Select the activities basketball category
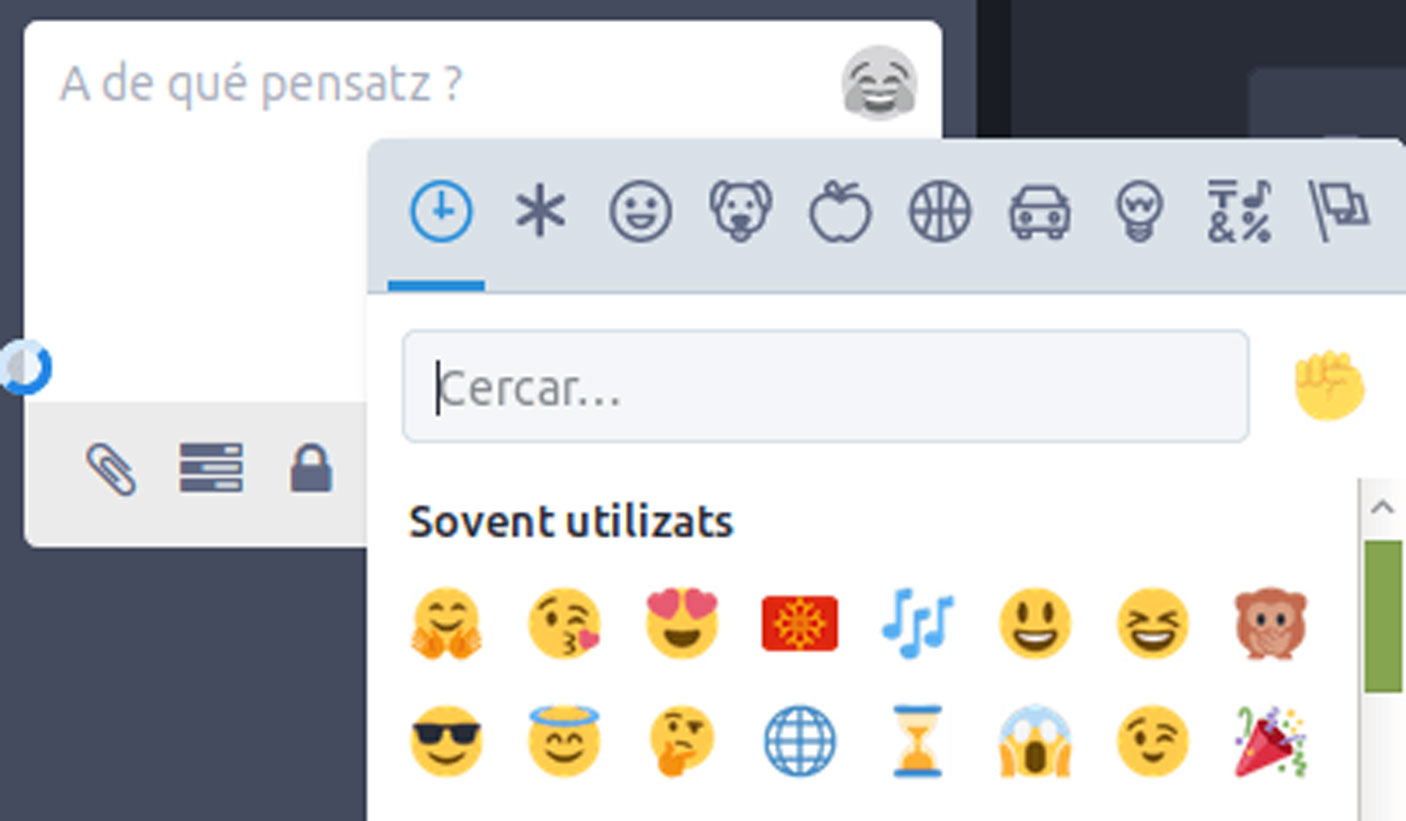 pyautogui.click(x=940, y=212)
